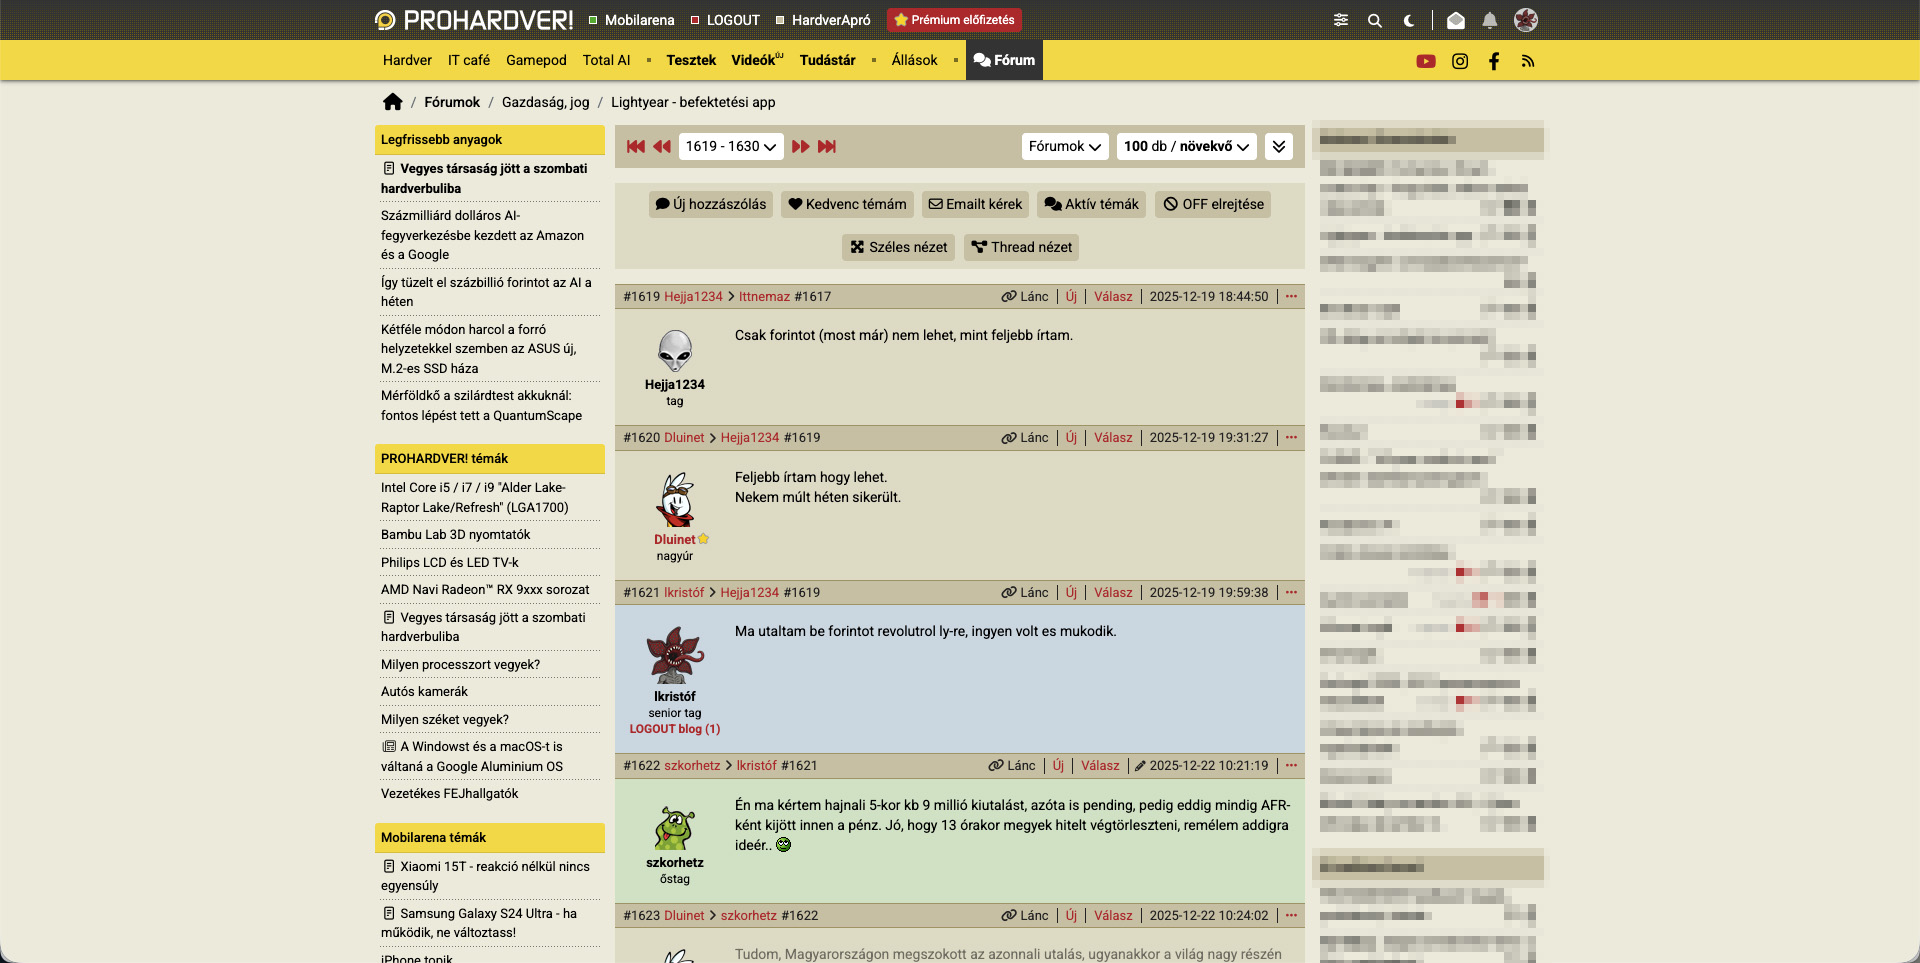Click Új hozzászólás button
The height and width of the screenshot is (963, 1920).
(x=711, y=204)
